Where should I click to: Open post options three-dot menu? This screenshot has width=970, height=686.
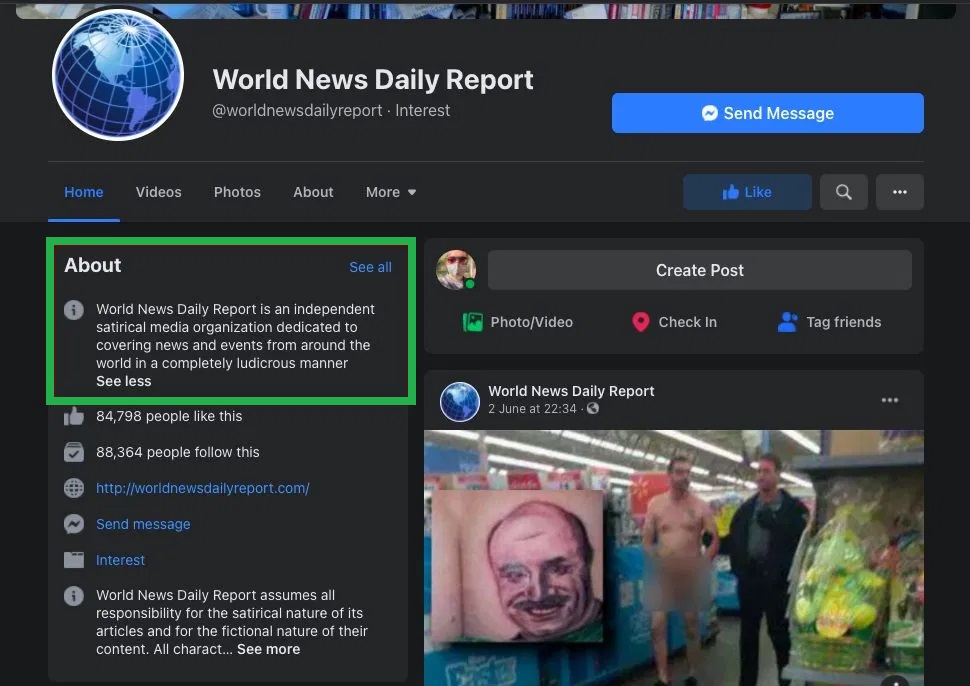(x=889, y=400)
